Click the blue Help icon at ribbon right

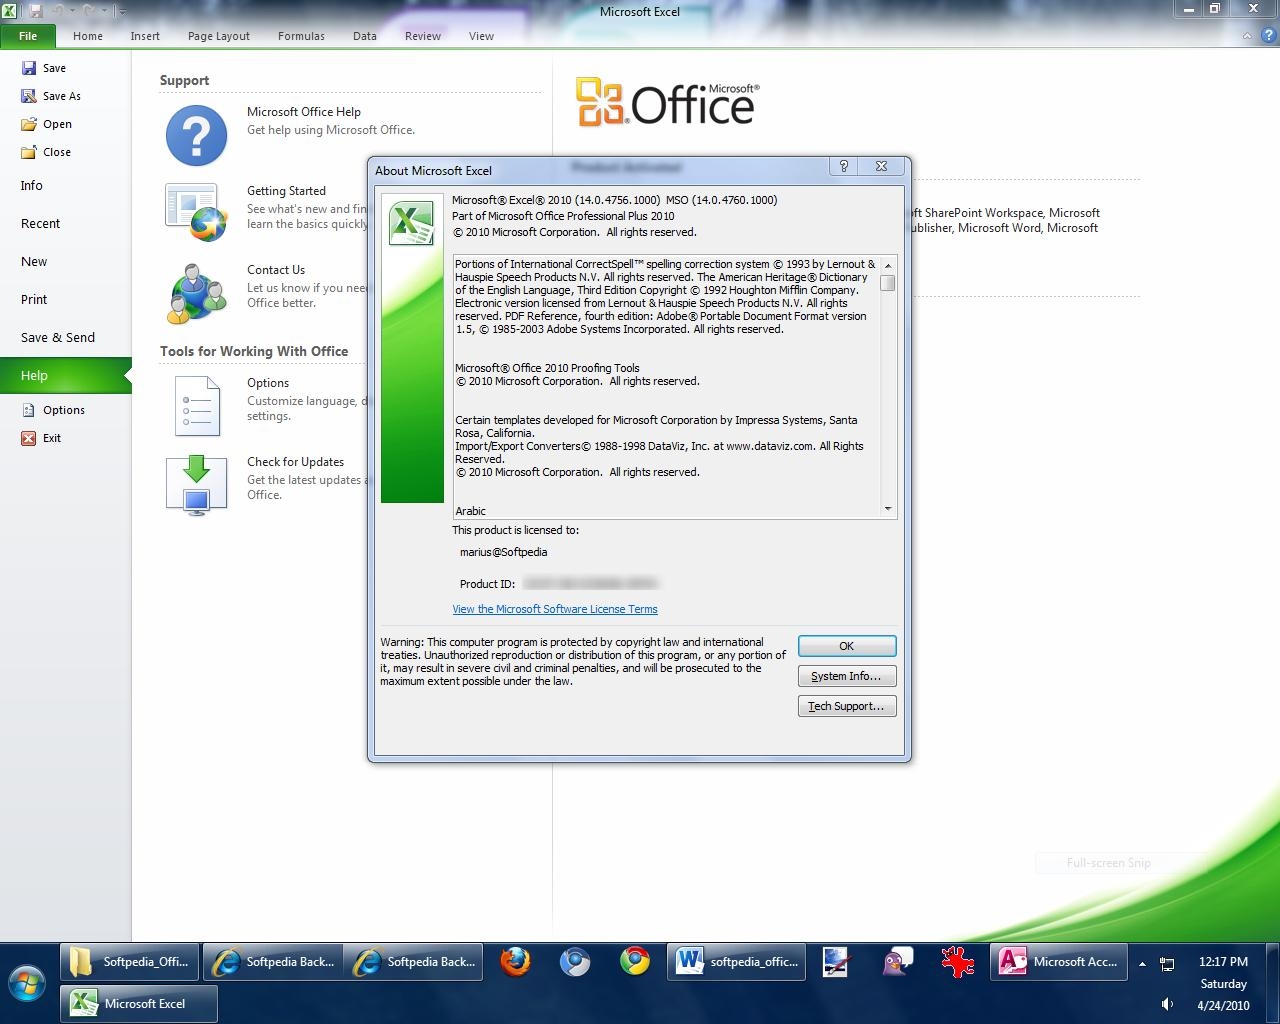tap(1269, 36)
